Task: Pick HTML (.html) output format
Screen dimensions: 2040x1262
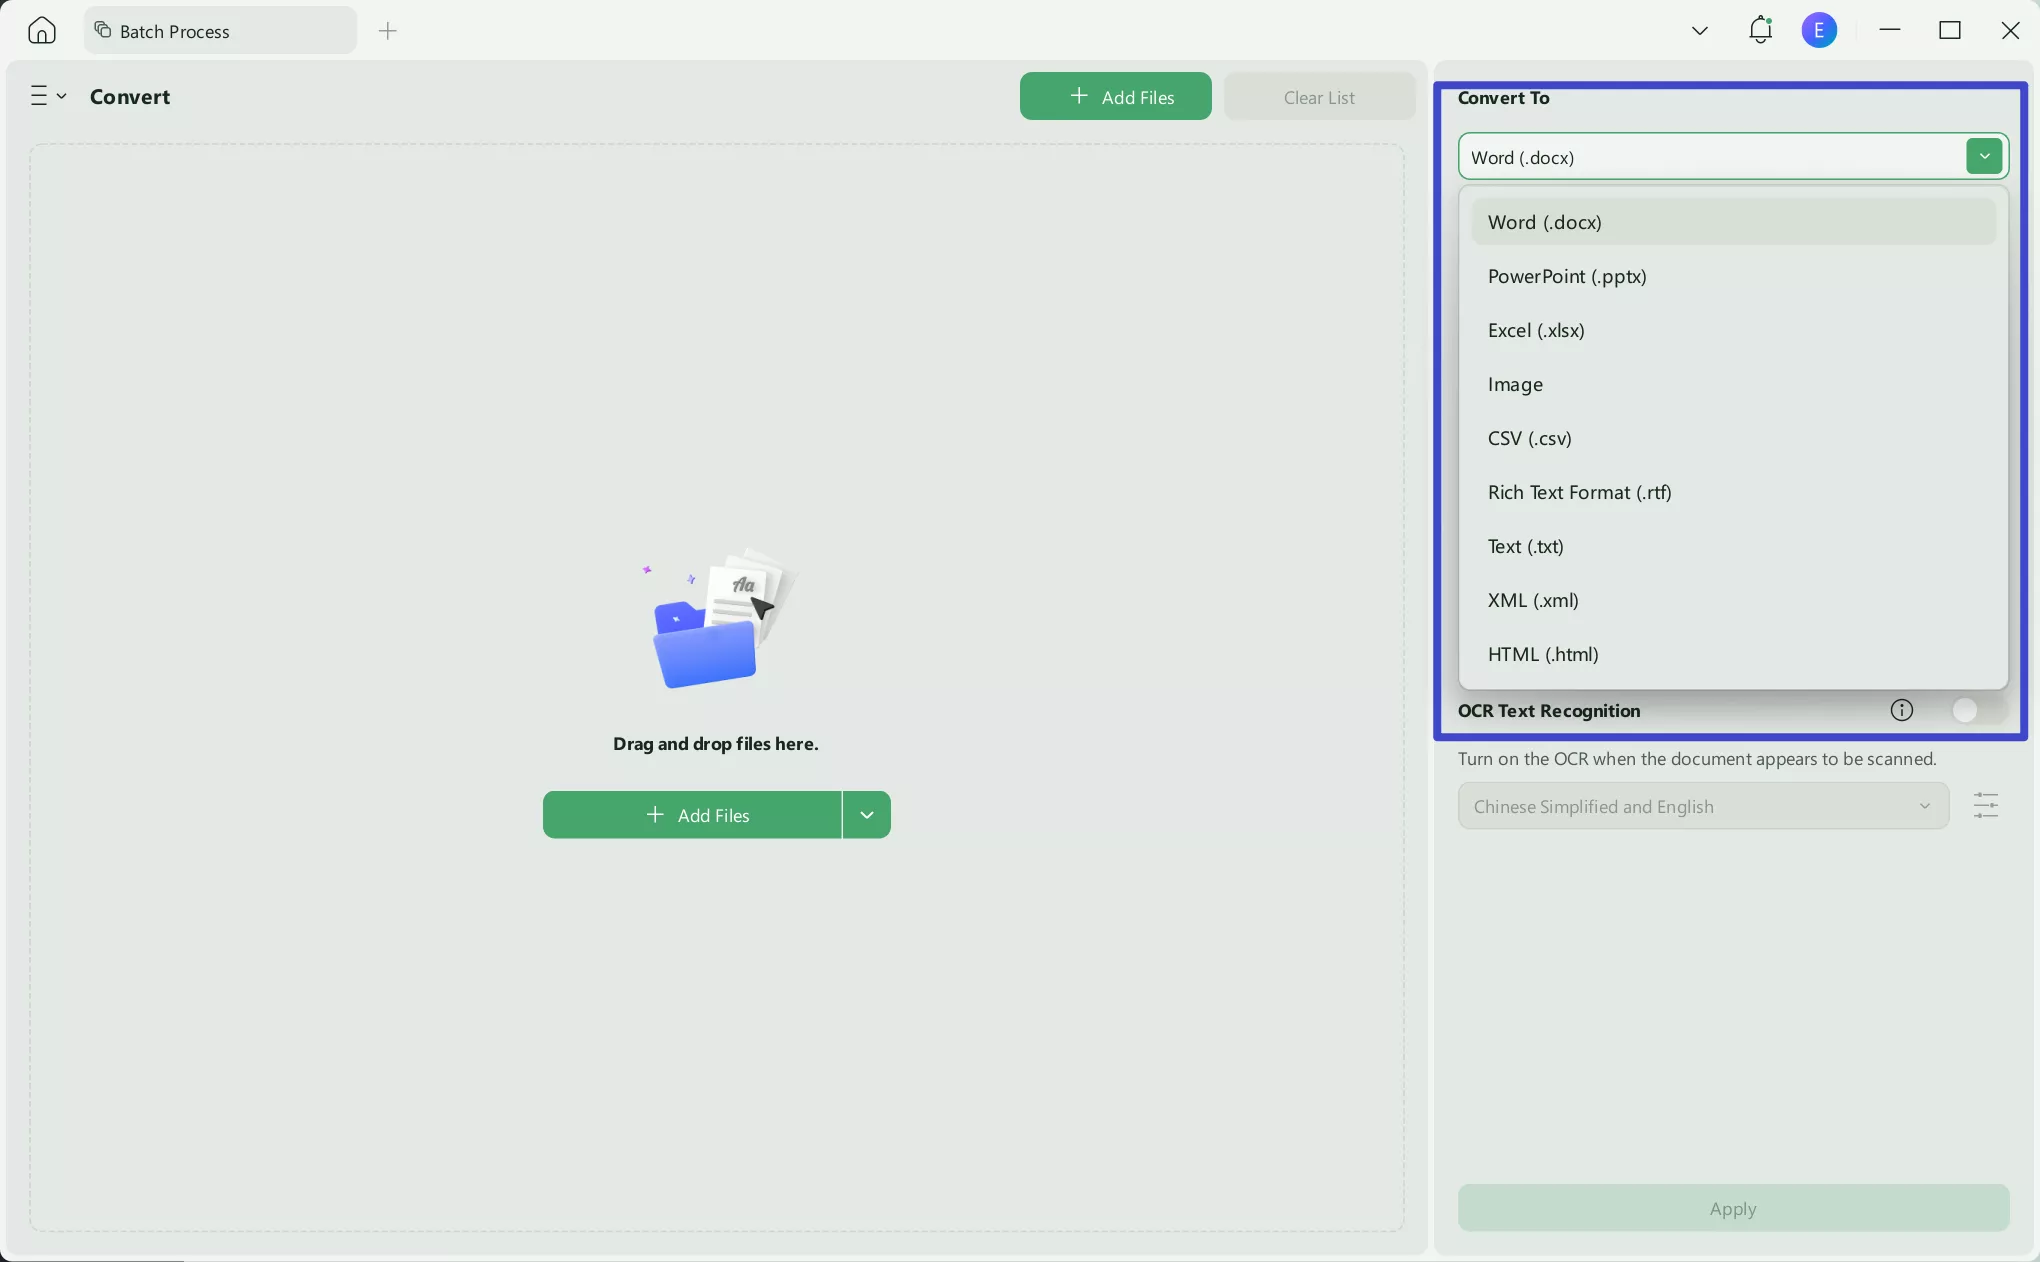Action: [1542, 654]
